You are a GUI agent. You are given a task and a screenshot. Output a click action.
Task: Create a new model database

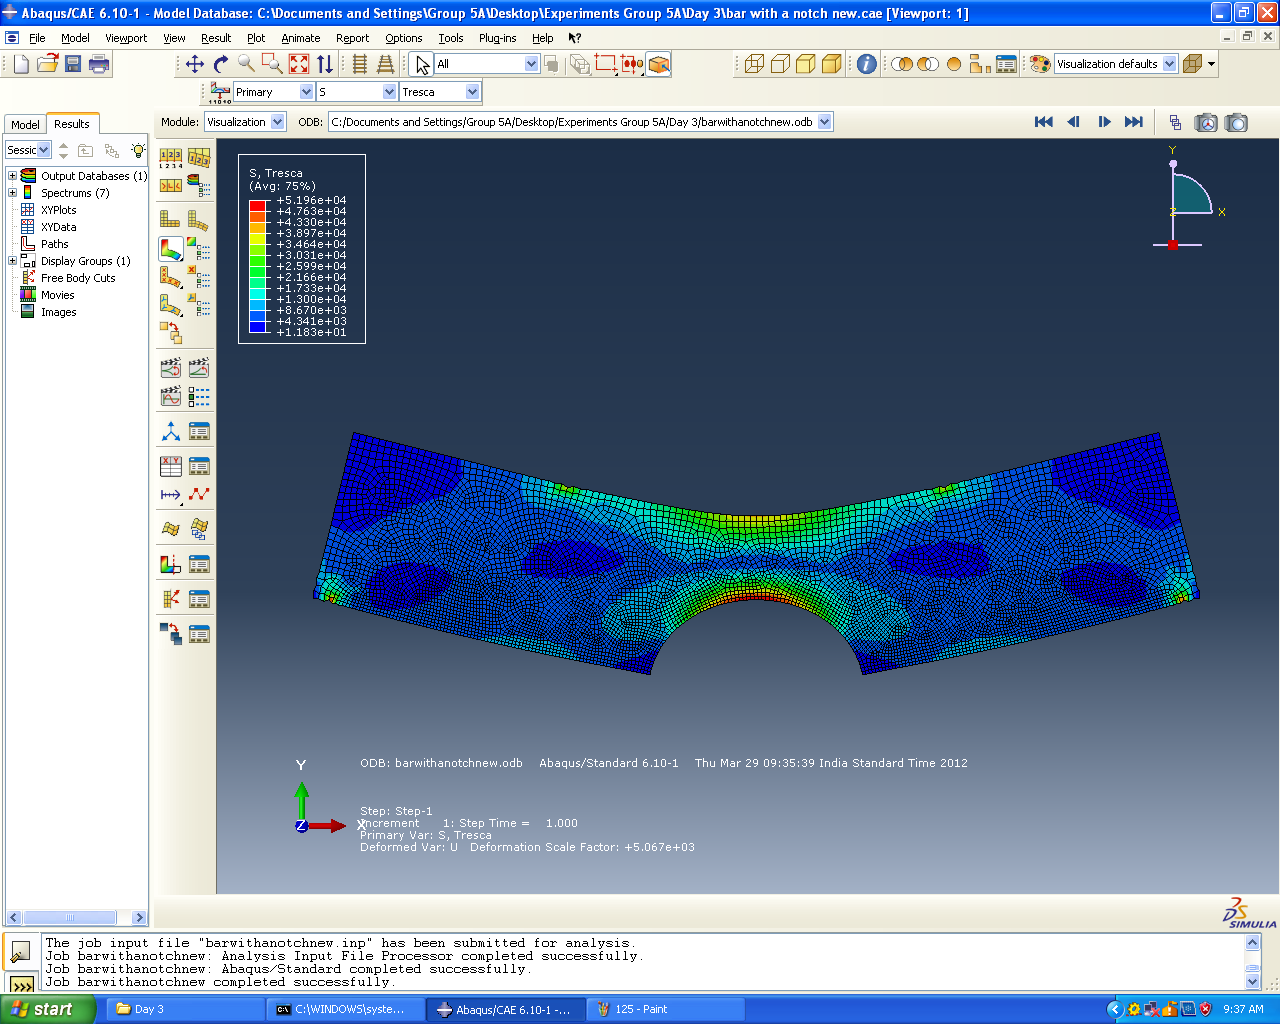(x=21, y=64)
